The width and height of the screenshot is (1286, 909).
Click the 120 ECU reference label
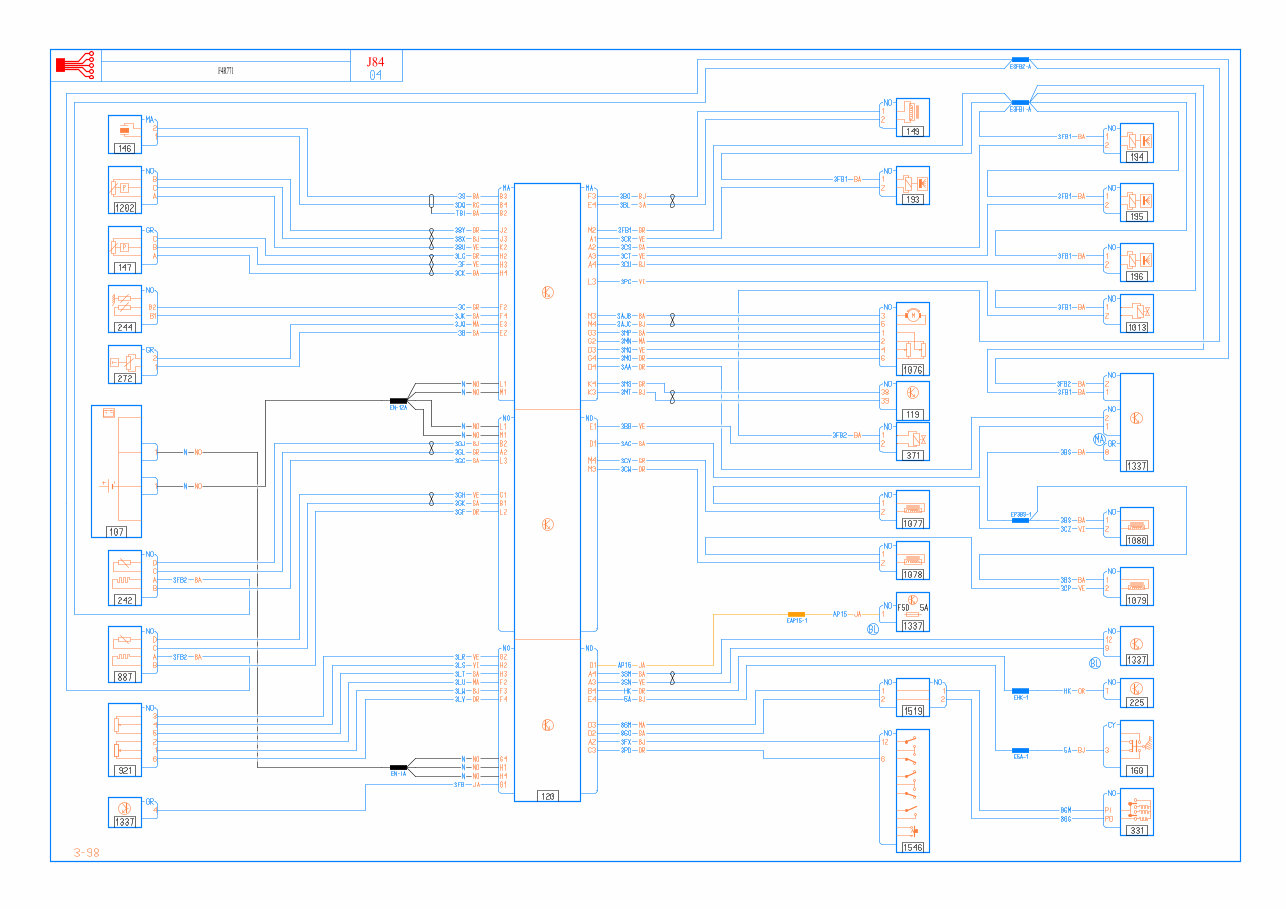tap(547, 795)
